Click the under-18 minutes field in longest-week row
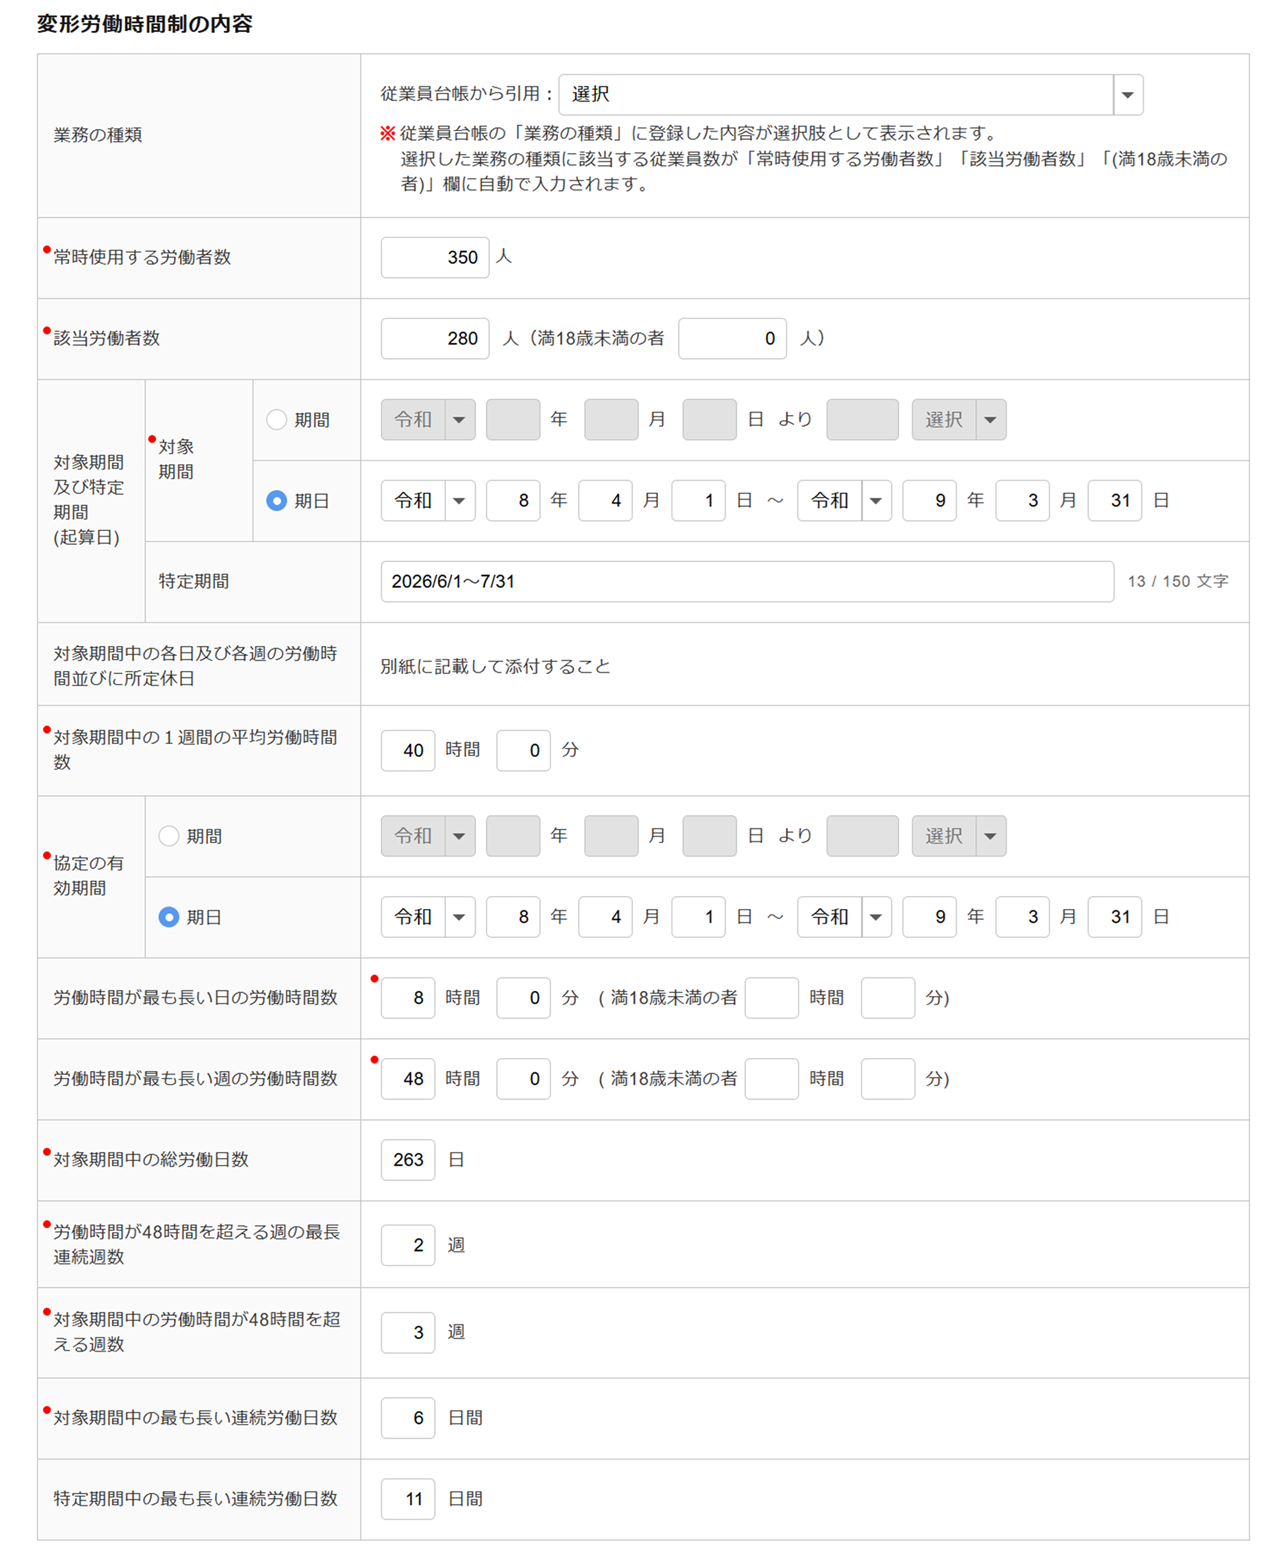This screenshot has width=1280, height=1550. (888, 1079)
